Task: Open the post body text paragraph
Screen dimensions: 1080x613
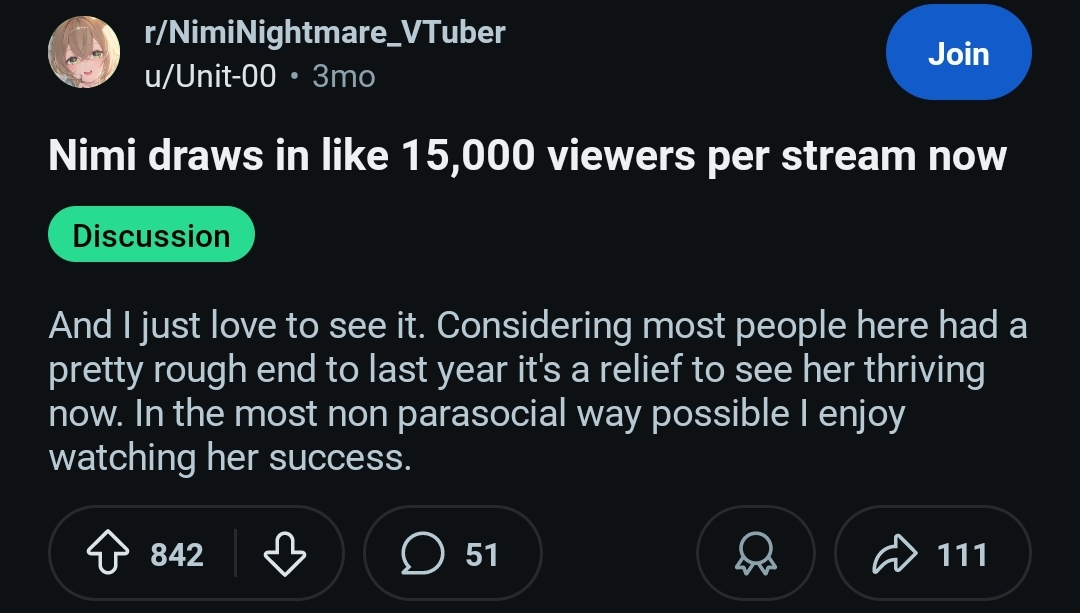Action: point(537,391)
